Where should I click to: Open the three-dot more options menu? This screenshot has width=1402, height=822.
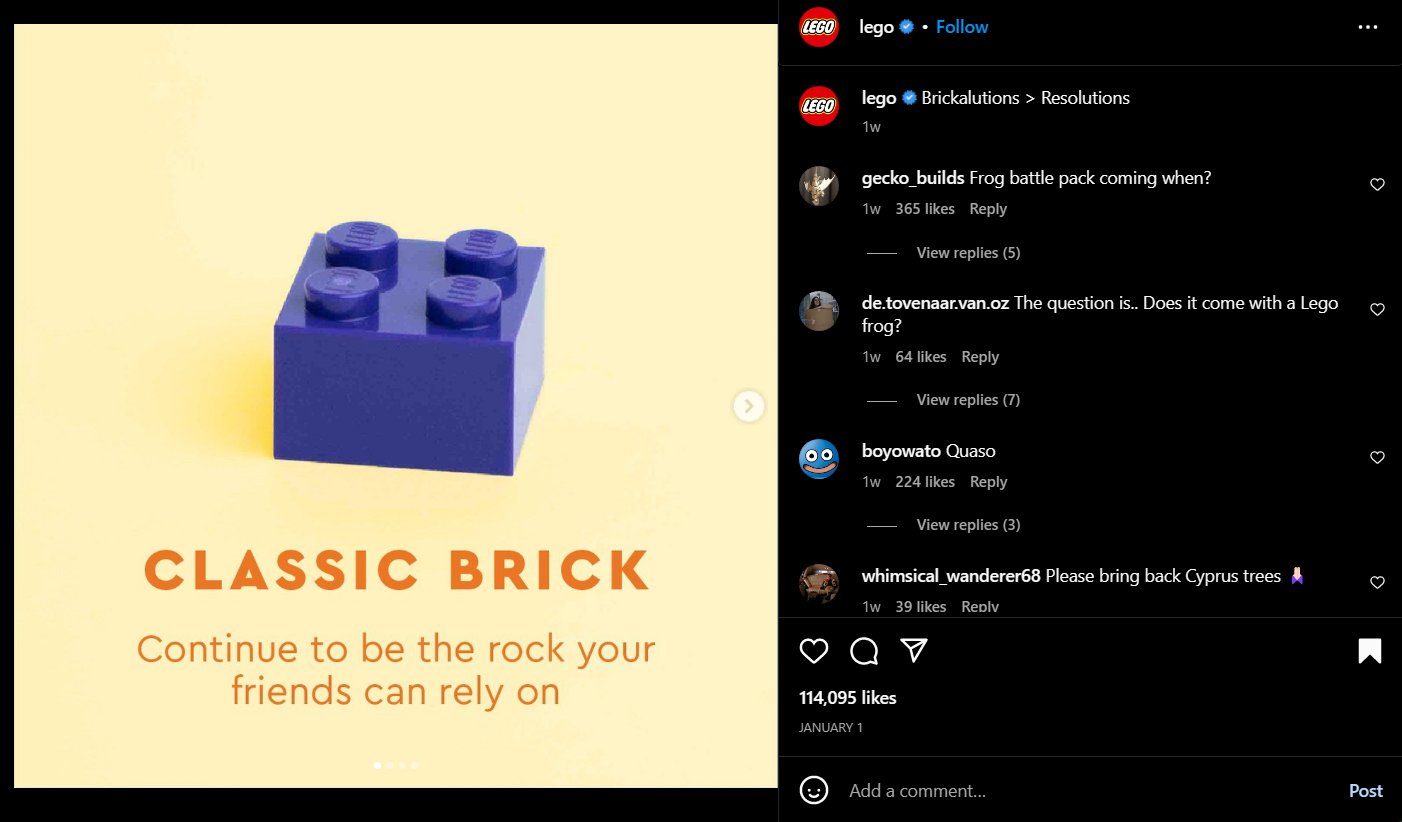click(x=1368, y=27)
